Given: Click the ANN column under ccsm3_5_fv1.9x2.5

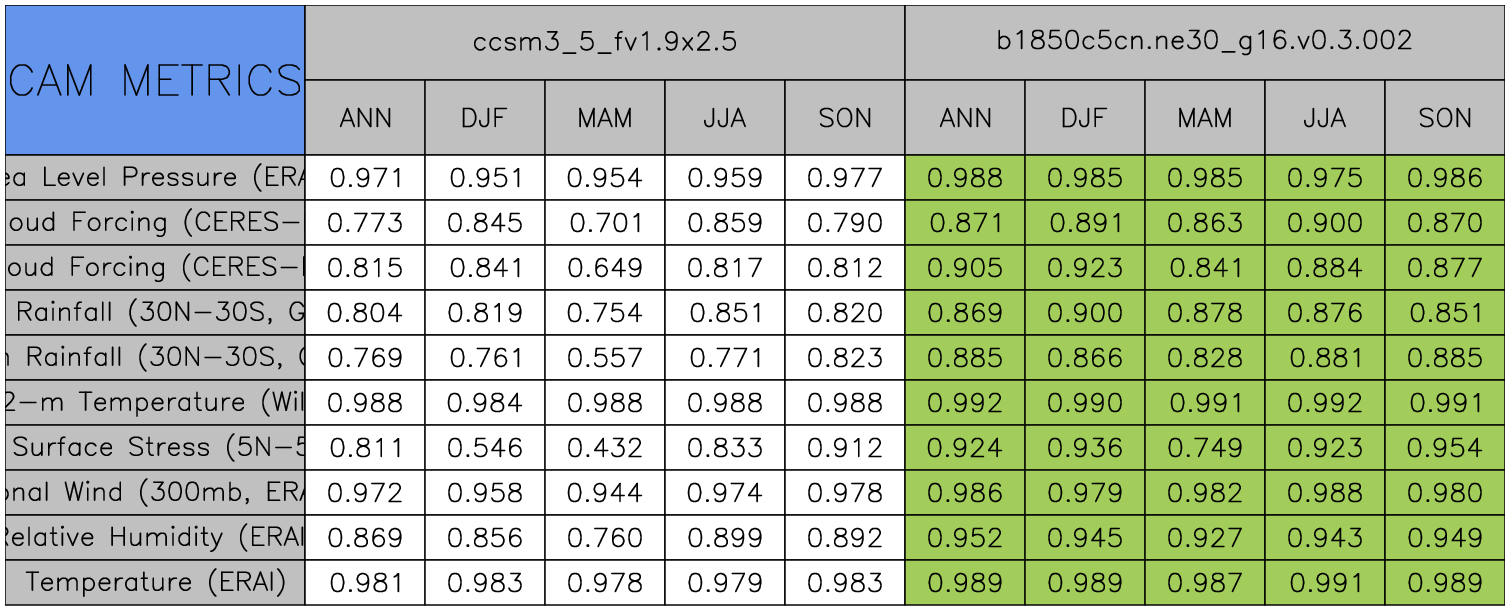Looking at the screenshot, I should [x=365, y=118].
